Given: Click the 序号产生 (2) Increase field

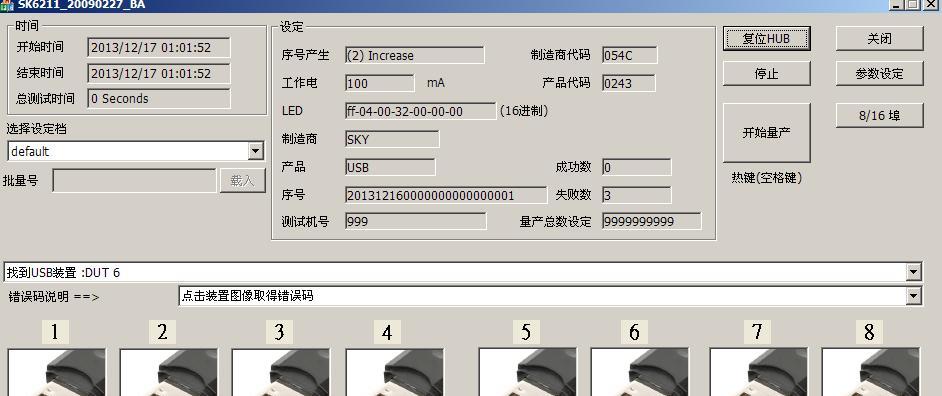Looking at the screenshot, I should (415, 55).
